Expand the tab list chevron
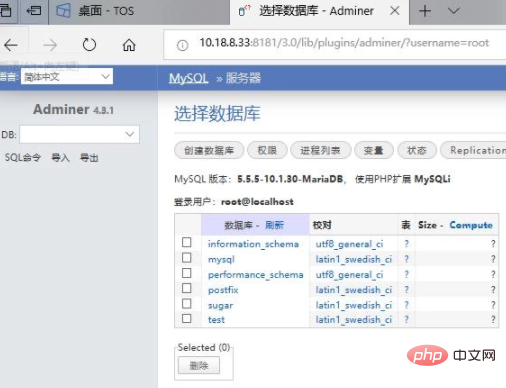This screenshot has height=388, width=506. click(x=454, y=11)
